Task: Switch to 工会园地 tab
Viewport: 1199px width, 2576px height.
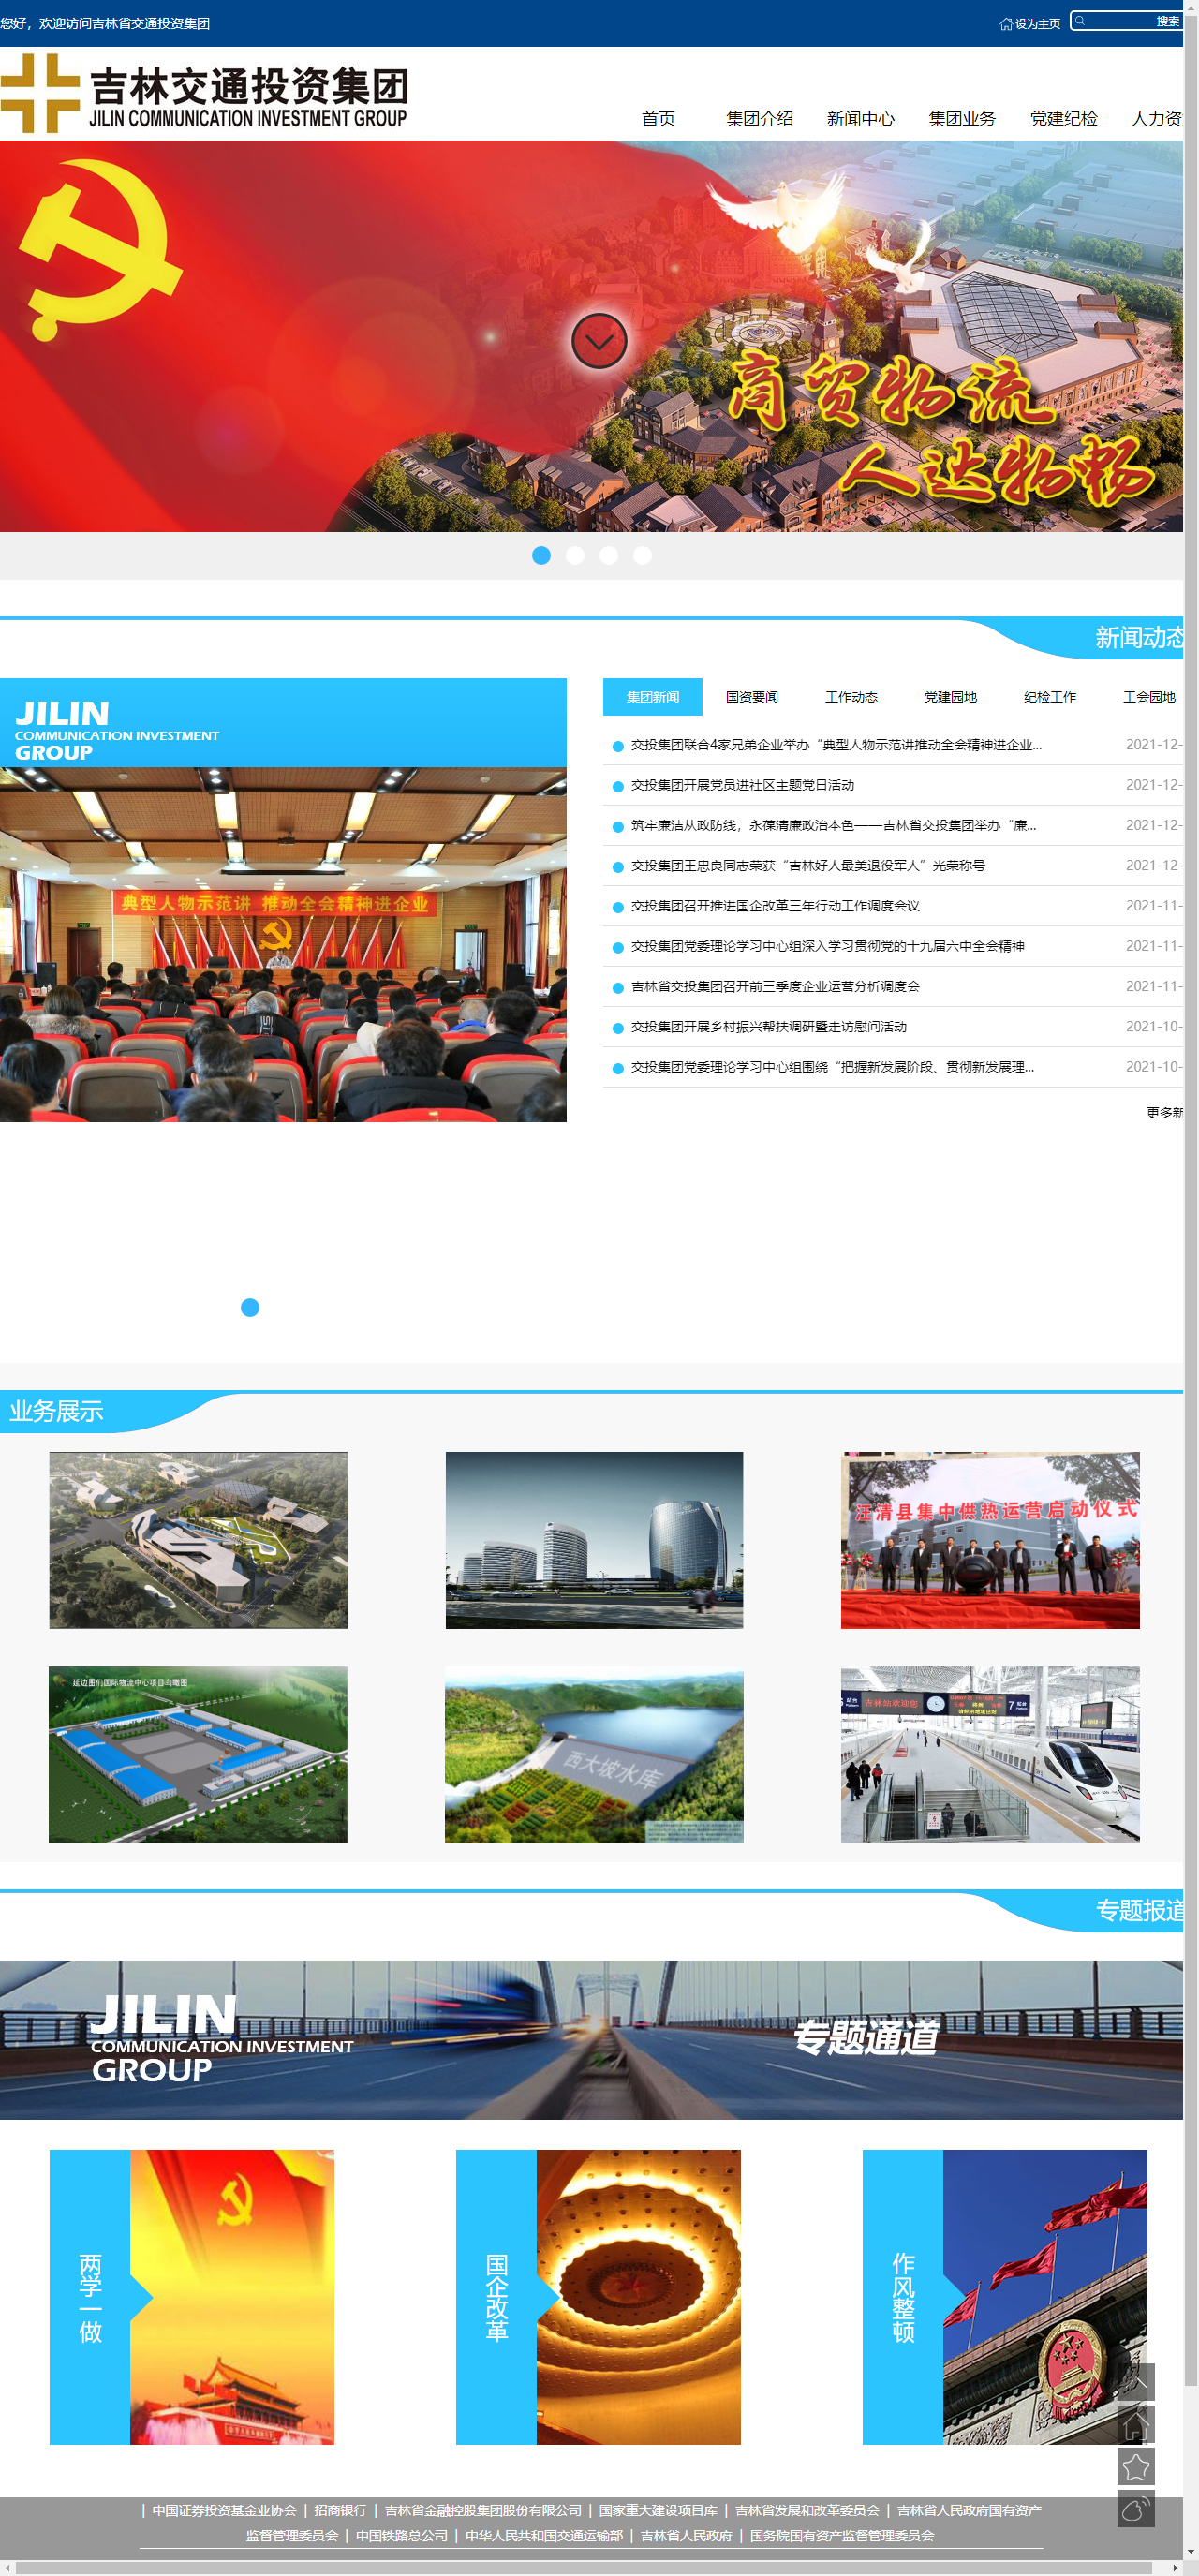Action: (x=1148, y=697)
